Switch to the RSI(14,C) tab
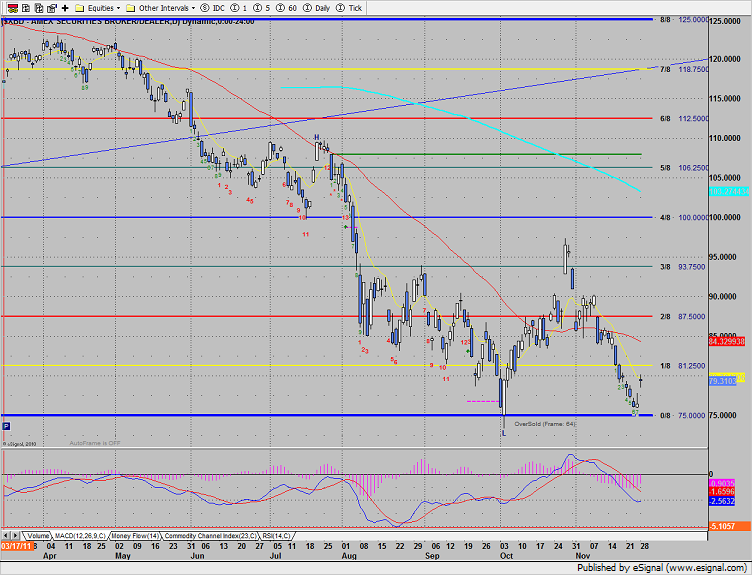 [x=276, y=536]
